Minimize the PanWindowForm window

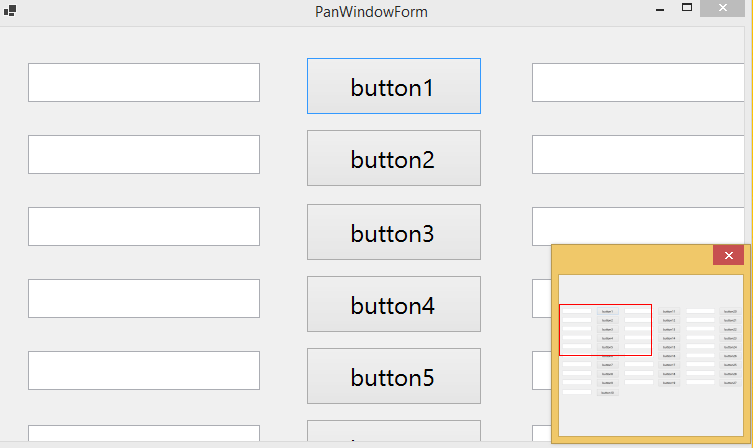(x=660, y=9)
